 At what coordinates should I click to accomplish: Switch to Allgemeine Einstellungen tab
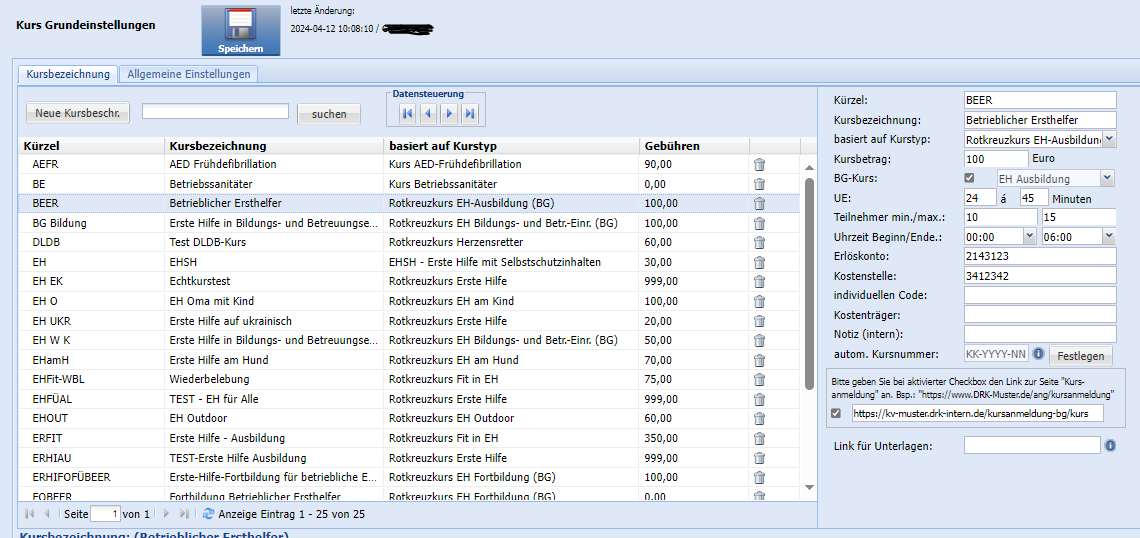(x=189, y=74)
